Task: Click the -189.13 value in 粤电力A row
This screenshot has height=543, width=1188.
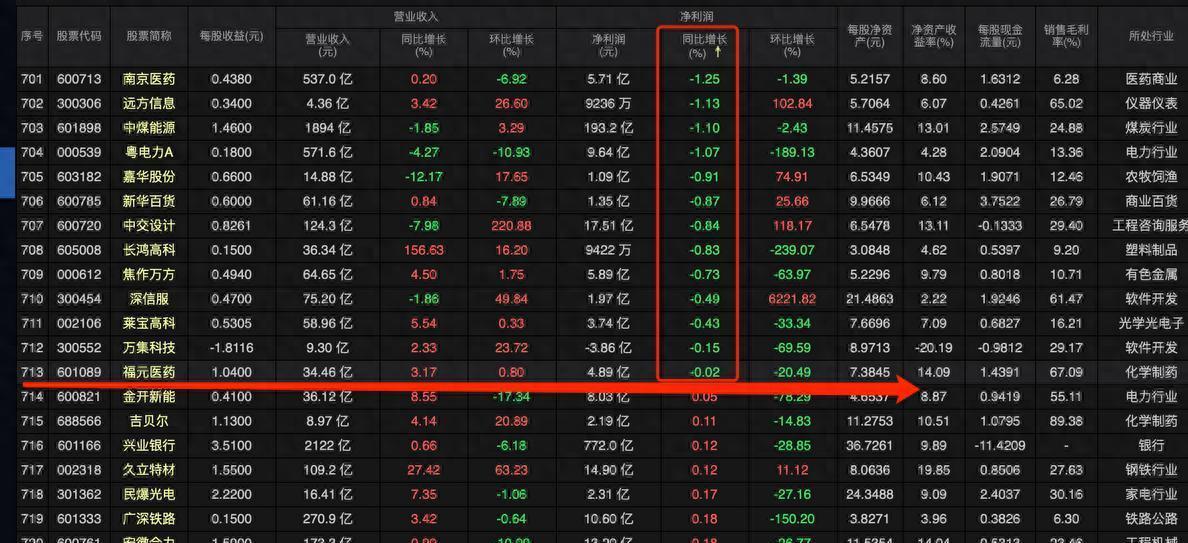Action: 792,152
